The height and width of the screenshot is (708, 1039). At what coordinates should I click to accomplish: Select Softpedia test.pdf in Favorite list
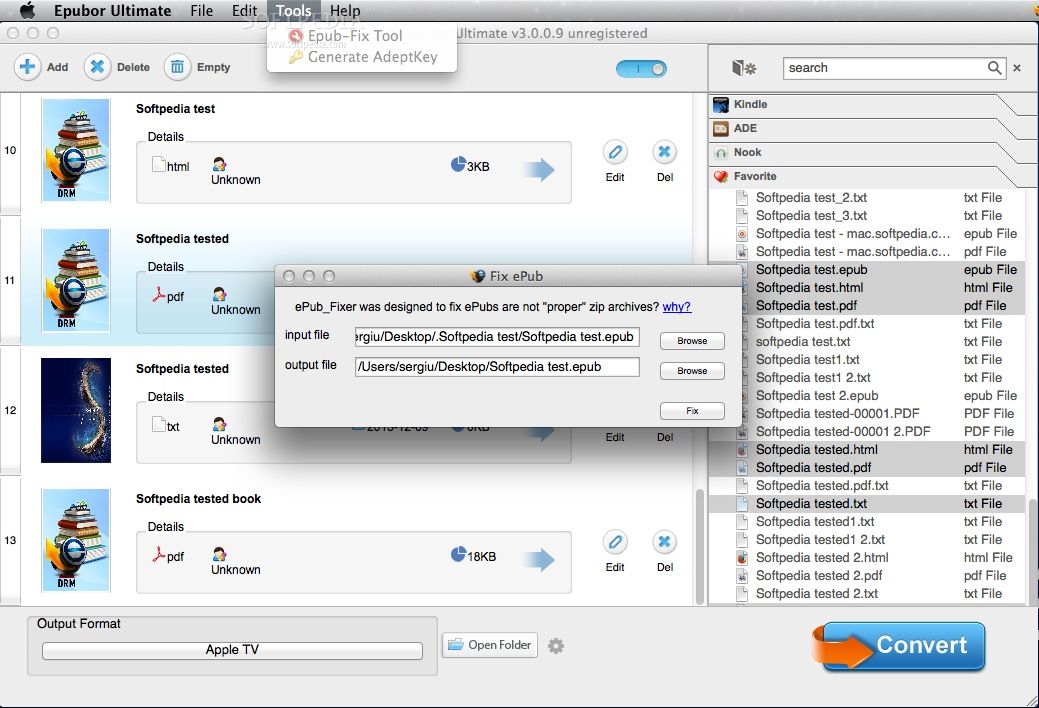[867, 306]
